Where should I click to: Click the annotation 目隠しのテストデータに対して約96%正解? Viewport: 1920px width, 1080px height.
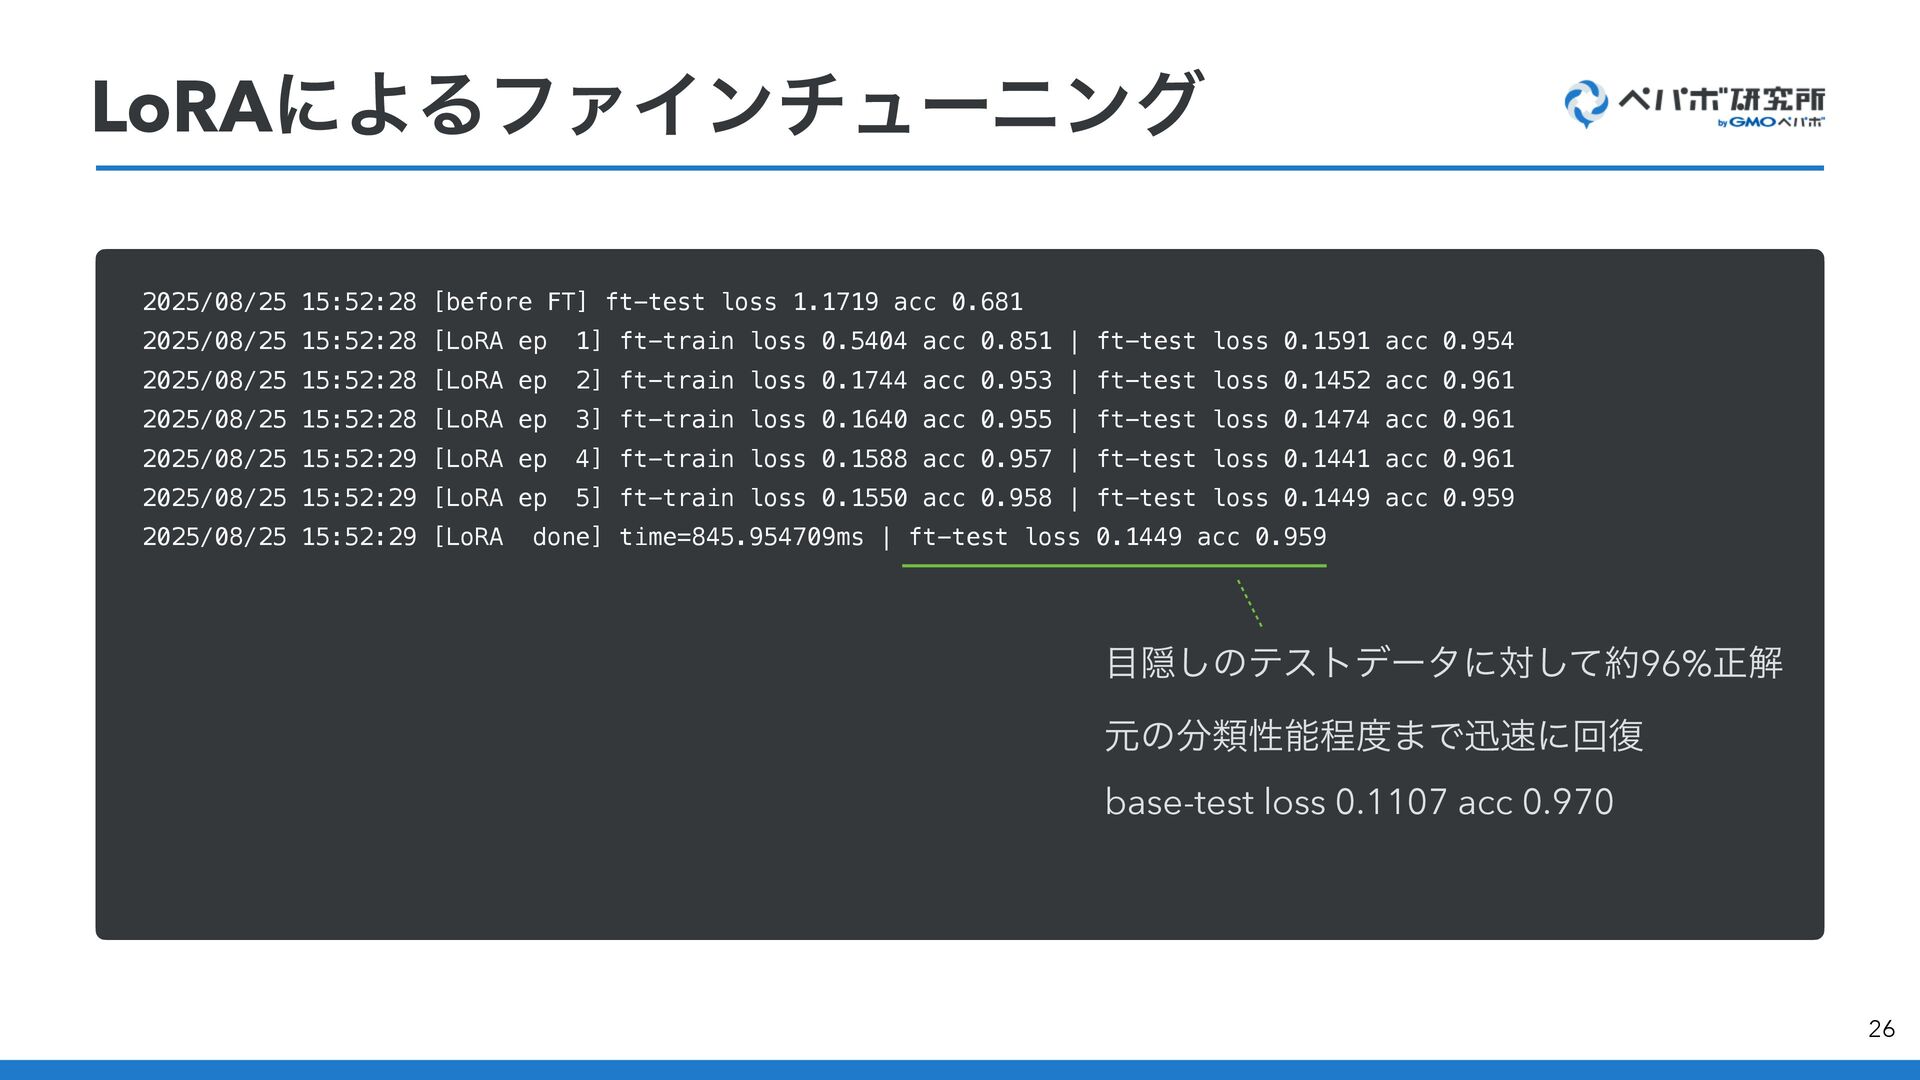point(1444,663)
